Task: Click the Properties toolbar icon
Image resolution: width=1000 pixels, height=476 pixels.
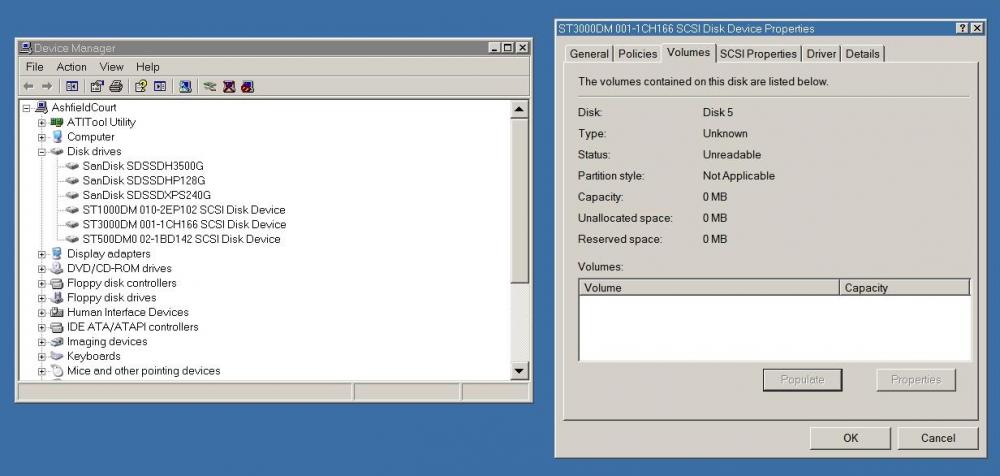Action: (x=98, y=87)
